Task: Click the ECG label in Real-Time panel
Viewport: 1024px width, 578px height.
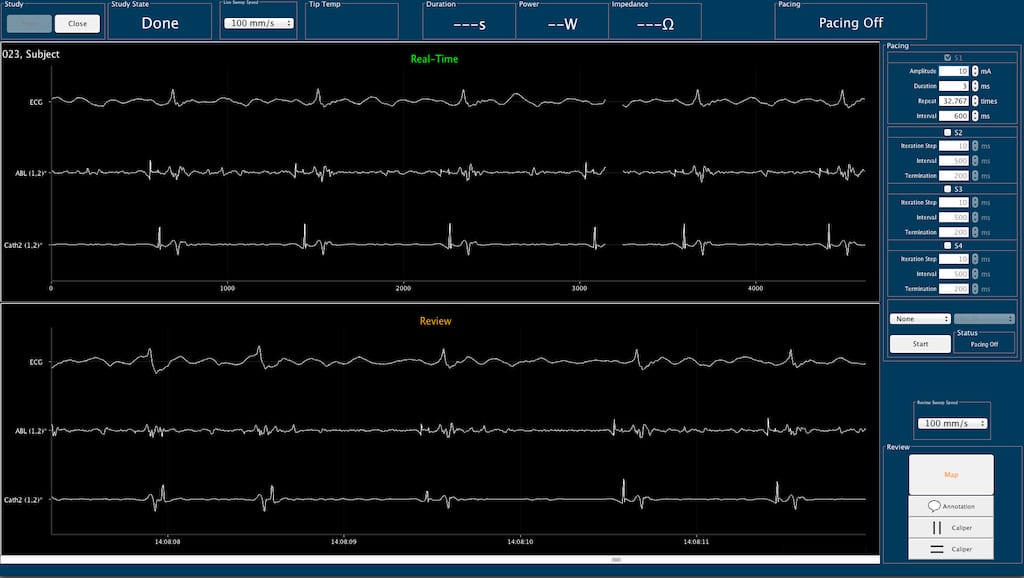Action: click(36, 102)
